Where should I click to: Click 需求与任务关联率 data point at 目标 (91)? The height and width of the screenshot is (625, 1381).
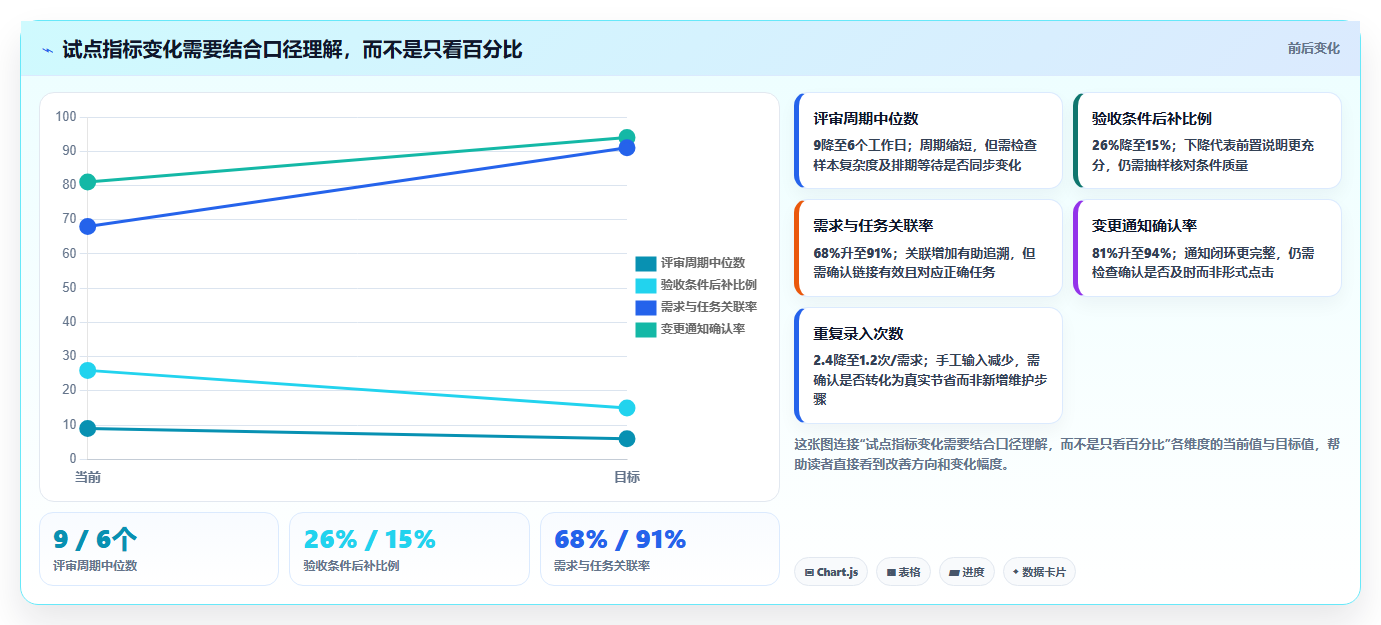coord(627,148)
